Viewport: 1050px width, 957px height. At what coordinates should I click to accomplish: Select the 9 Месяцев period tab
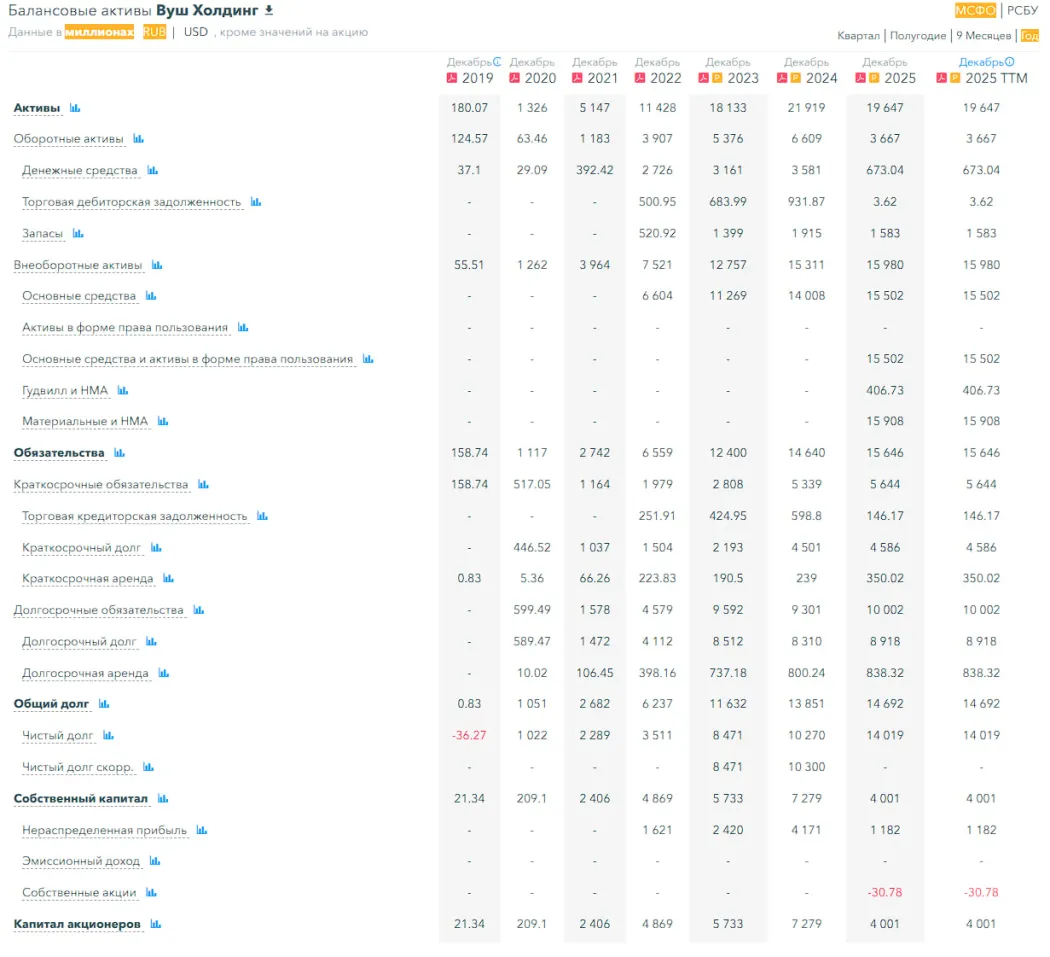pos(983,36)
